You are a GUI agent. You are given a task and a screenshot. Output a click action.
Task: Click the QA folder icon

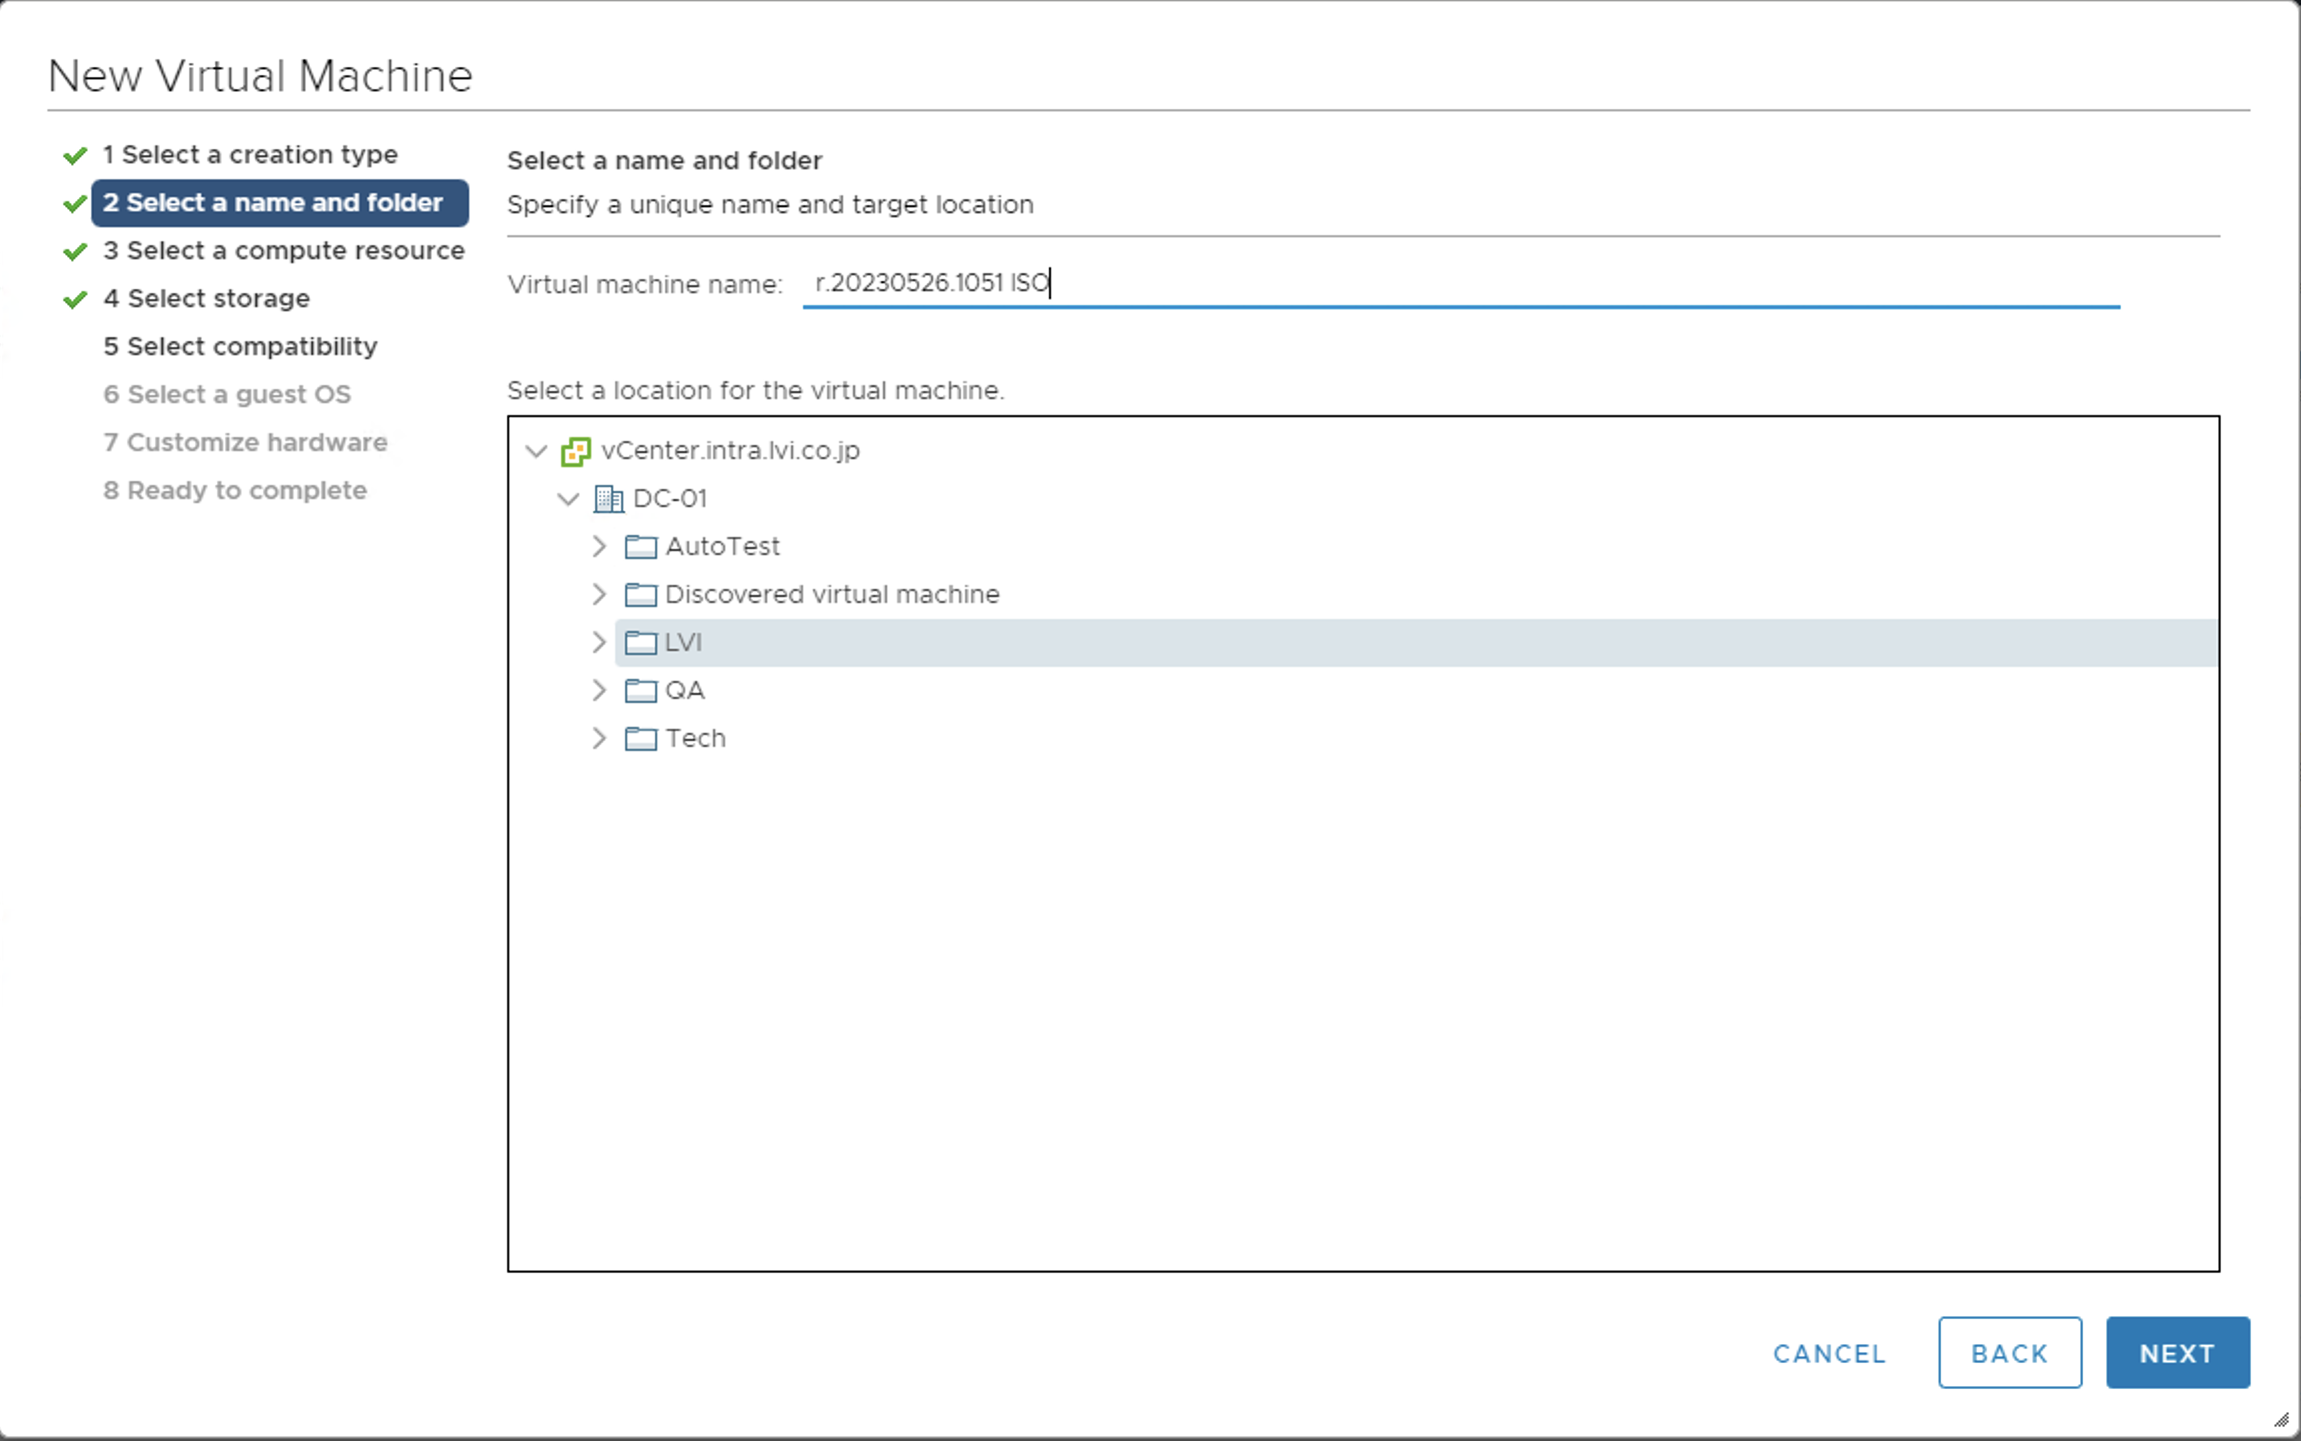coord(640,691)
